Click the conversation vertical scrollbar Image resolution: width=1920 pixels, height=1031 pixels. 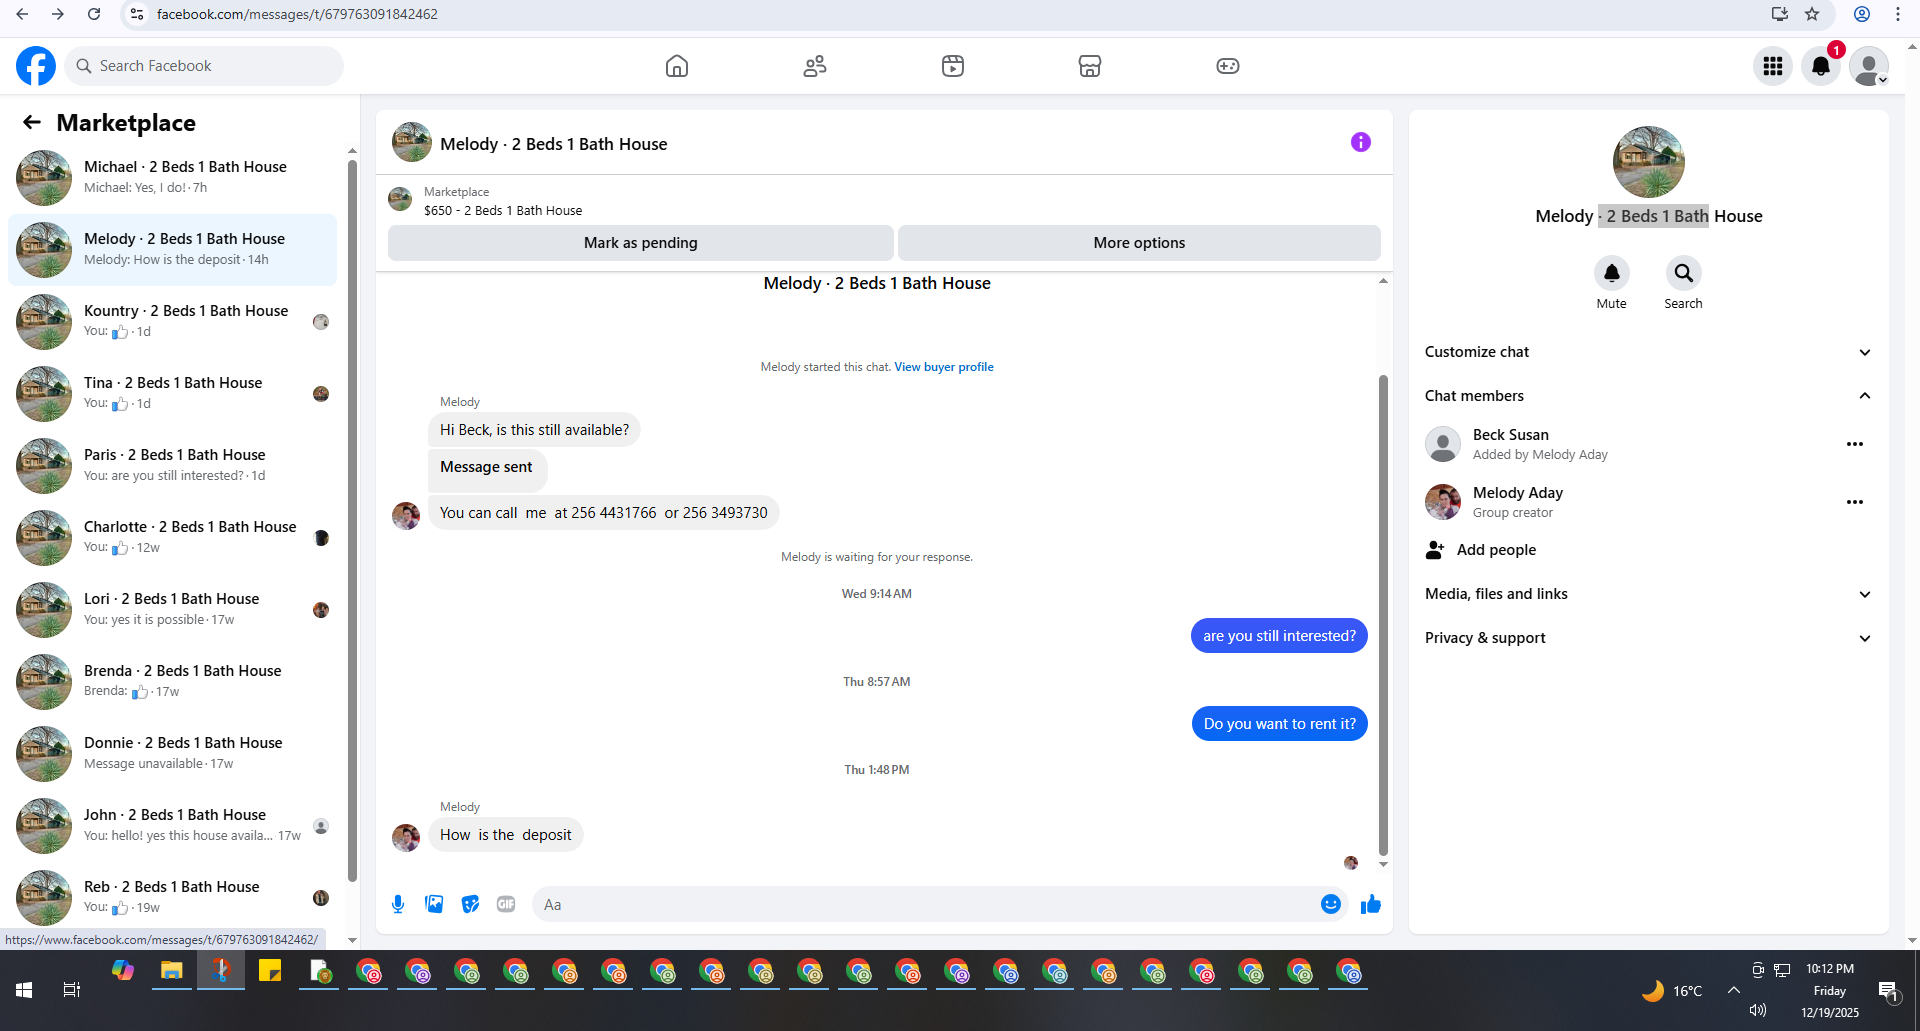point(1383,615)
